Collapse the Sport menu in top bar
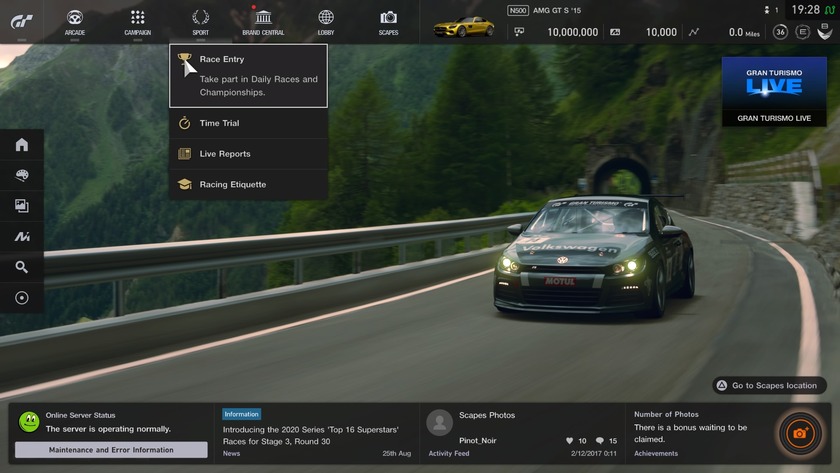 tap(200, 21)
